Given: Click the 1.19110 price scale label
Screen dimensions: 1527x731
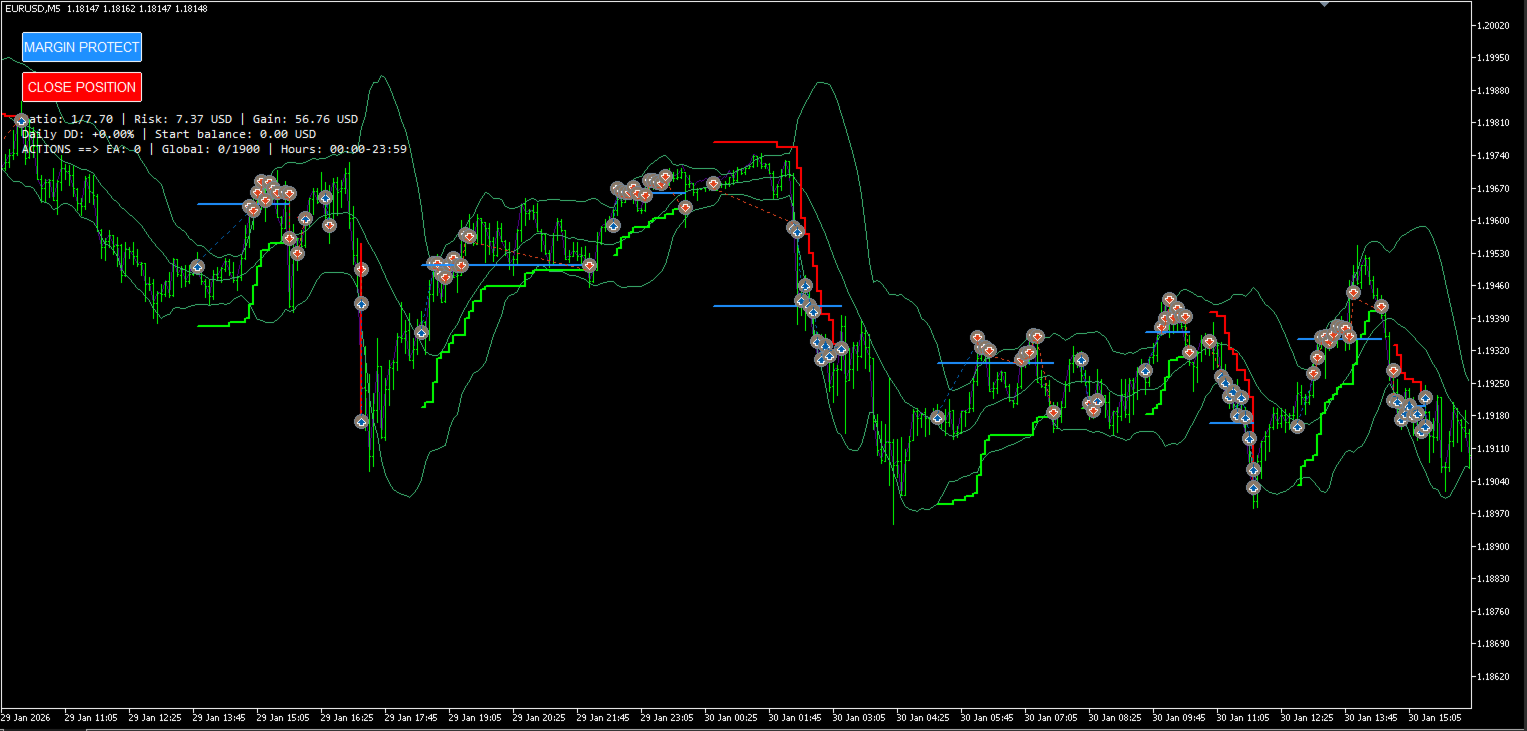Looking at the screenshot, I should click(1492, 449).
